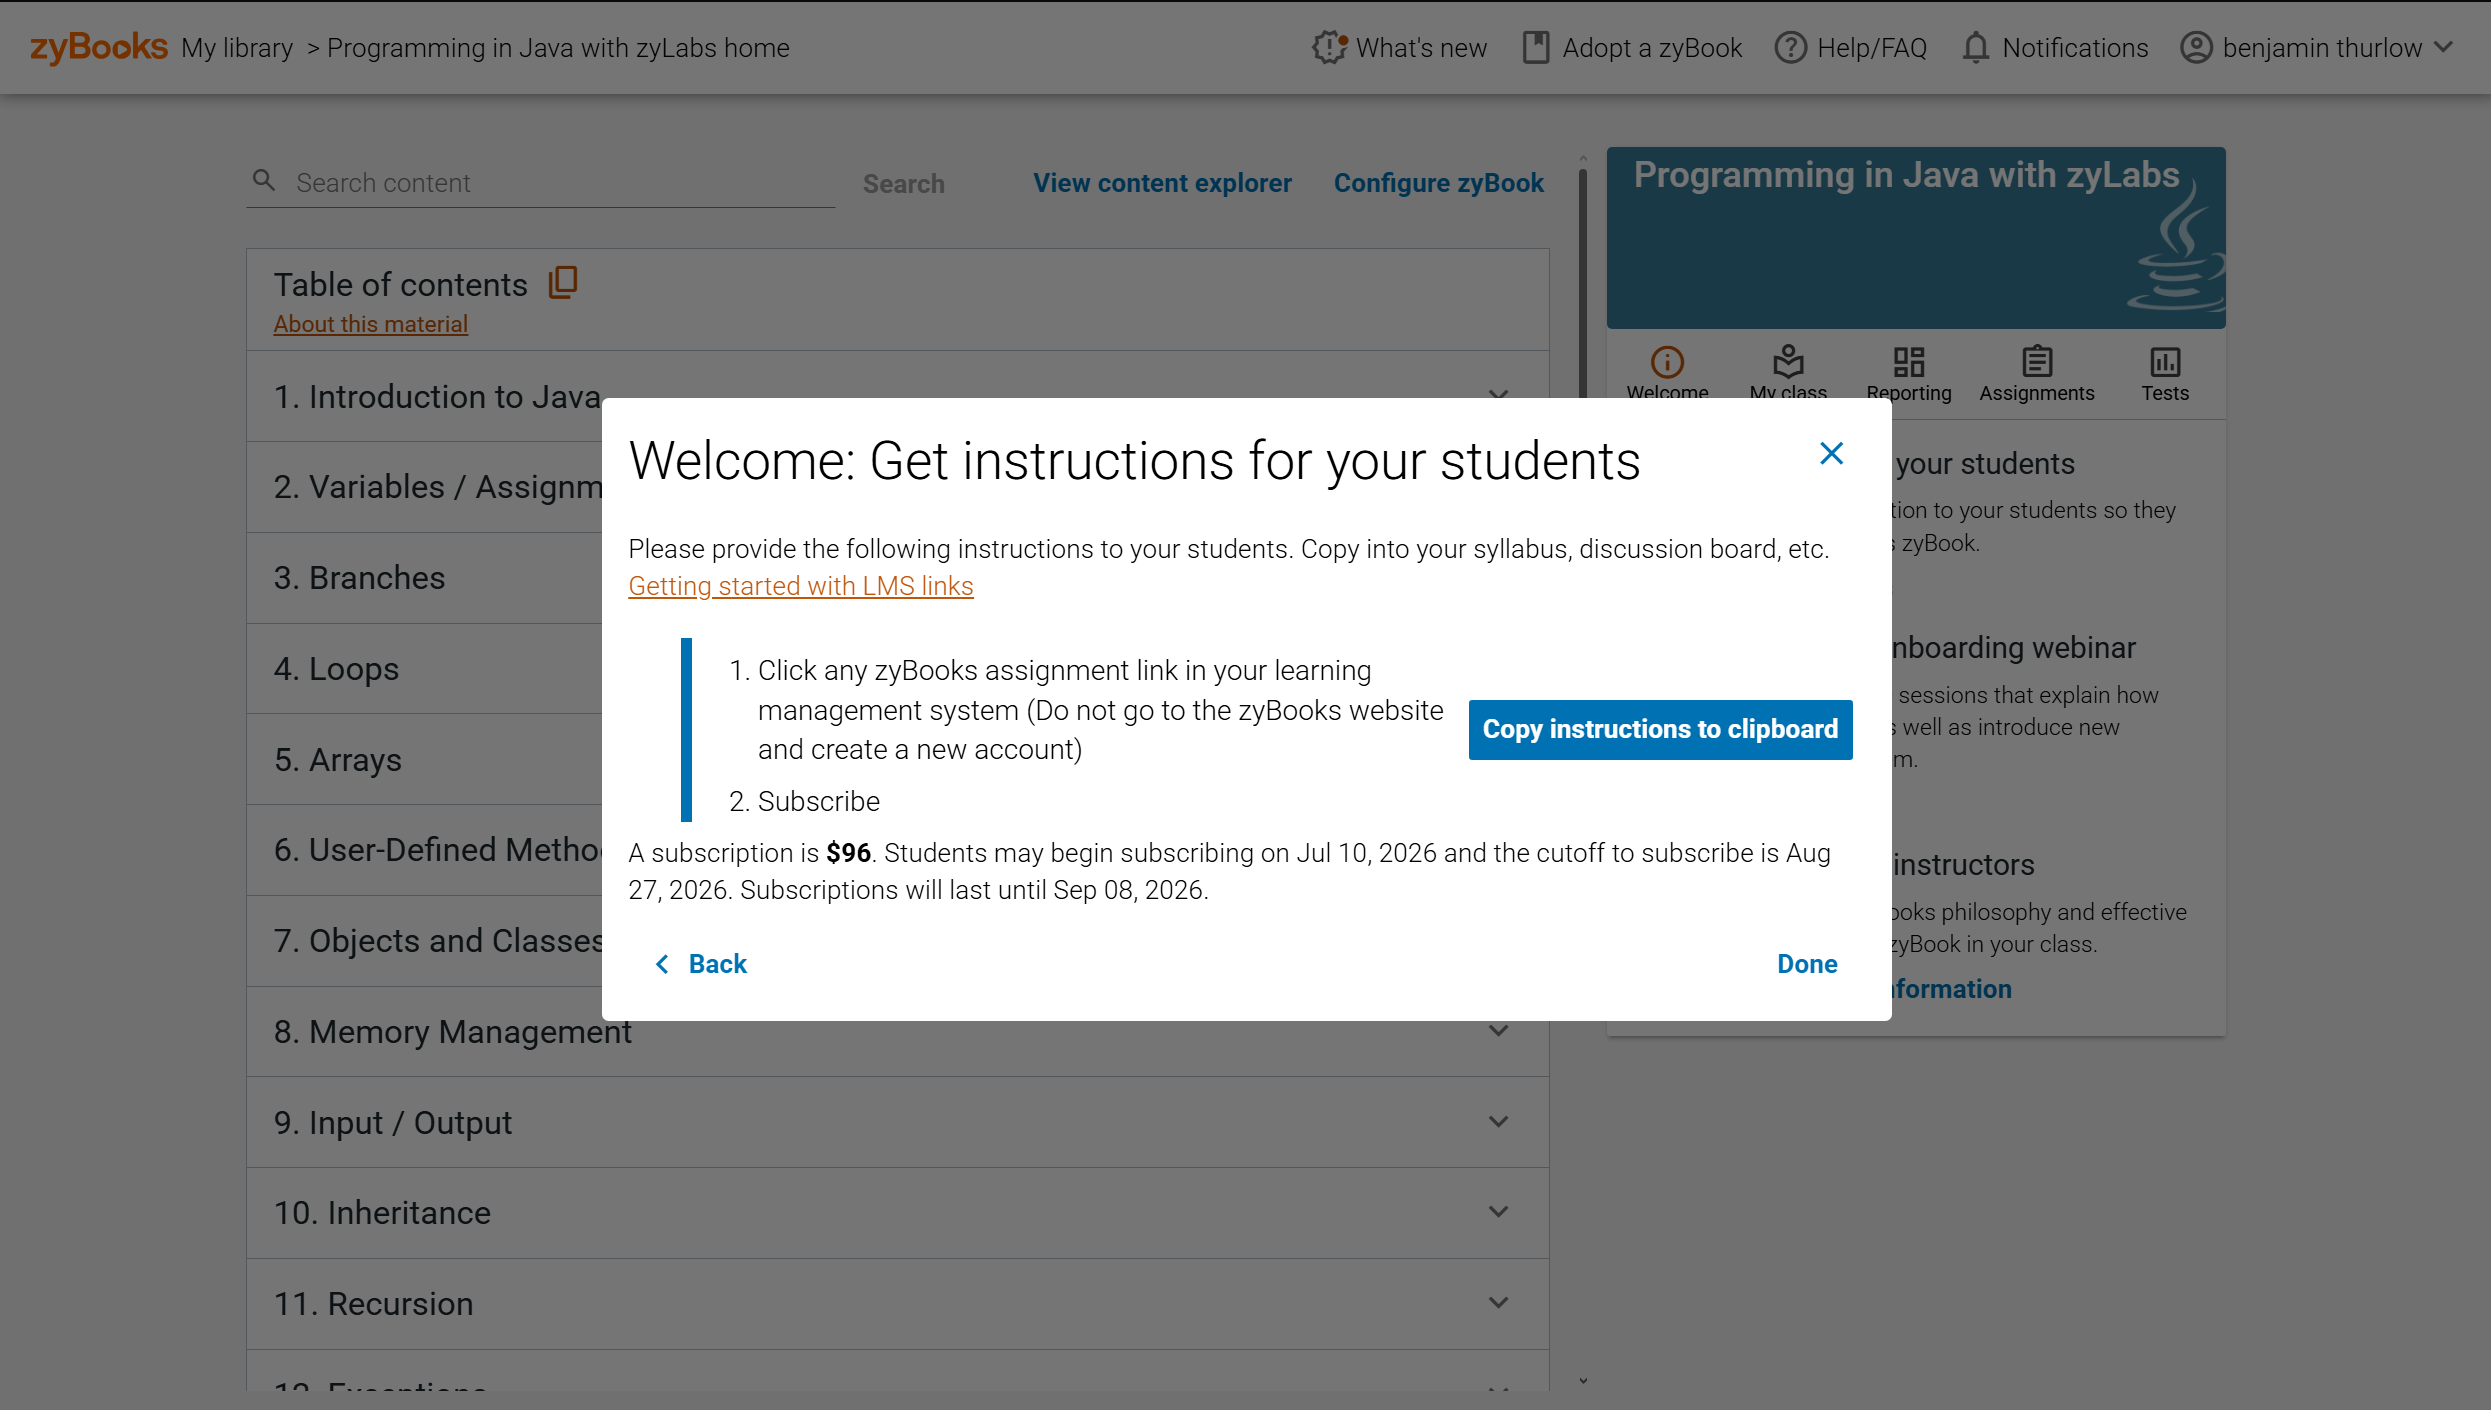Open chapter 1. Introduction to Java title
This screenshot has width=2491, height=1410.
coord(437,397)
